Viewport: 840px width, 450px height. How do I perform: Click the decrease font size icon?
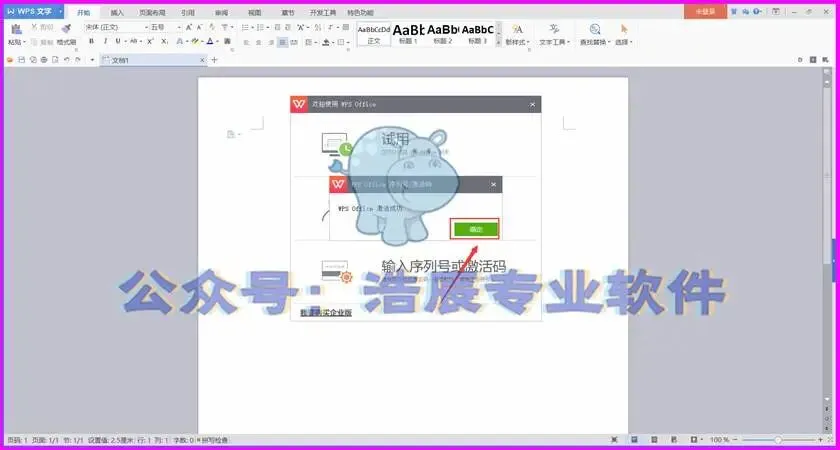199,27
